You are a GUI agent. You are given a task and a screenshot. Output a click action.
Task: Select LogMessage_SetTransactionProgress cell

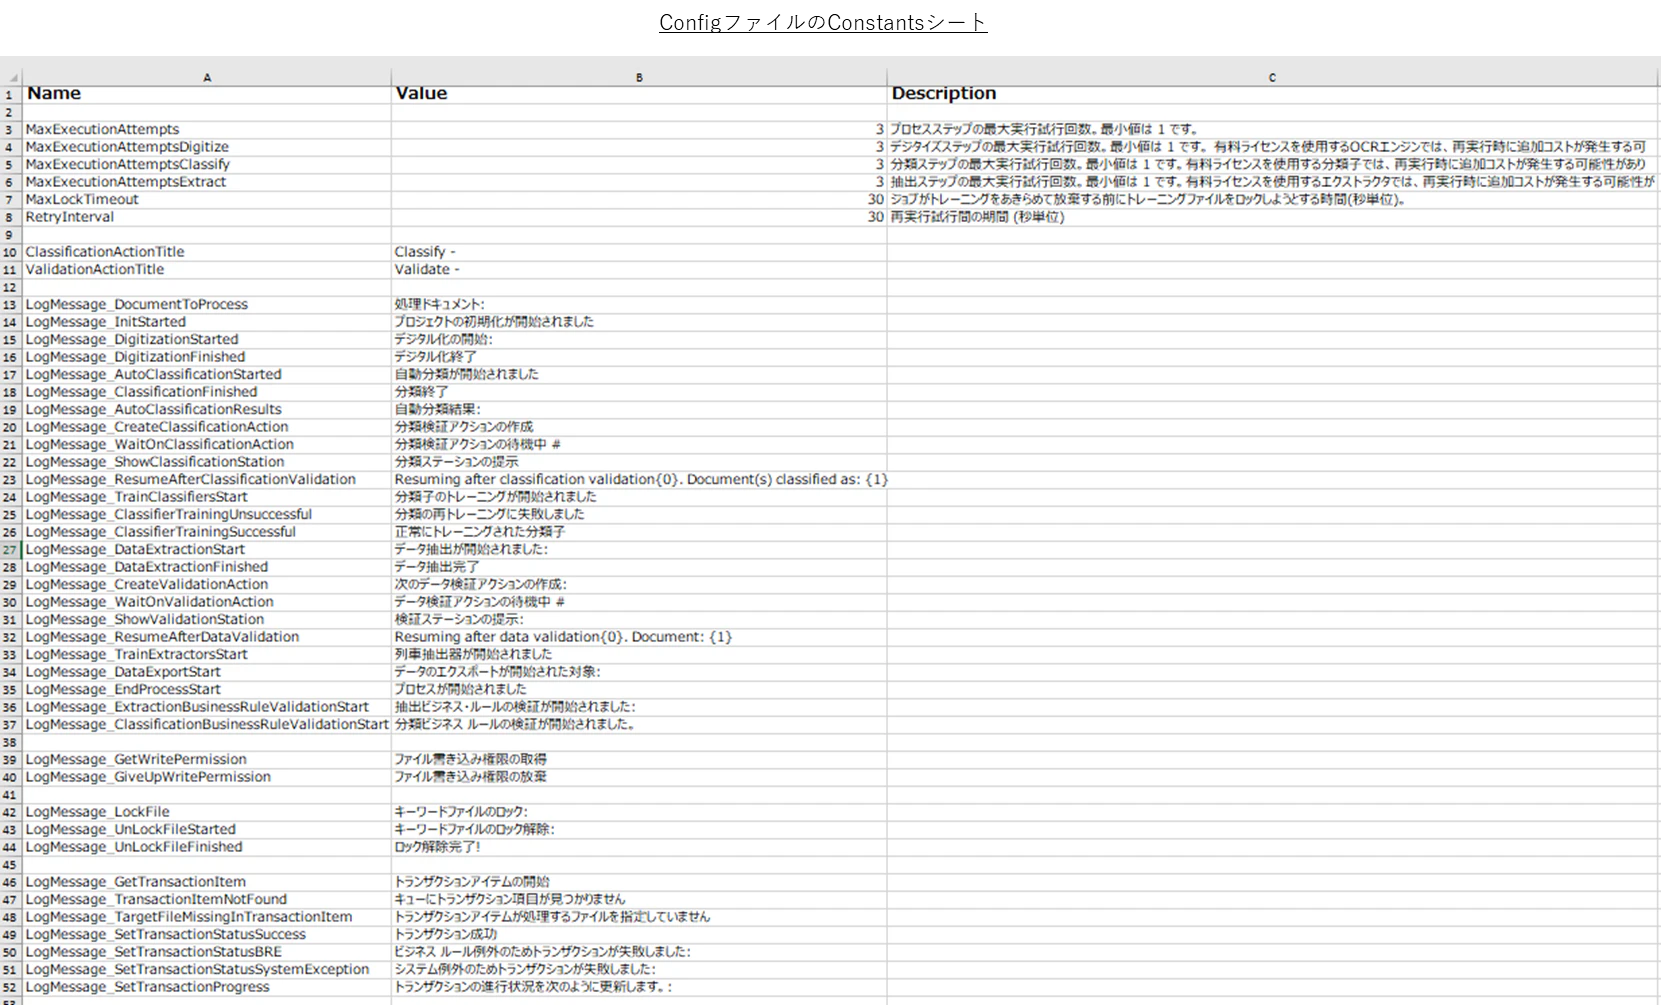click(x=207, y=987)
